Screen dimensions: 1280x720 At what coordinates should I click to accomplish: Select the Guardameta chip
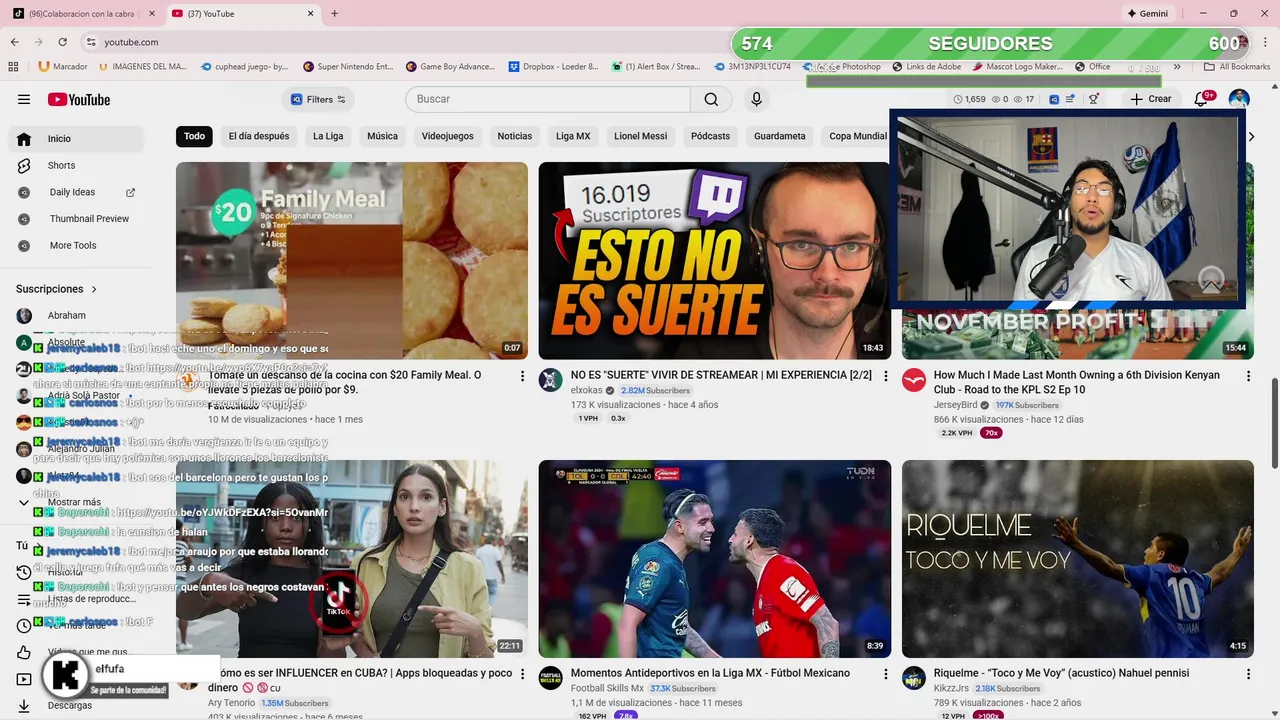tap(780, 136)
